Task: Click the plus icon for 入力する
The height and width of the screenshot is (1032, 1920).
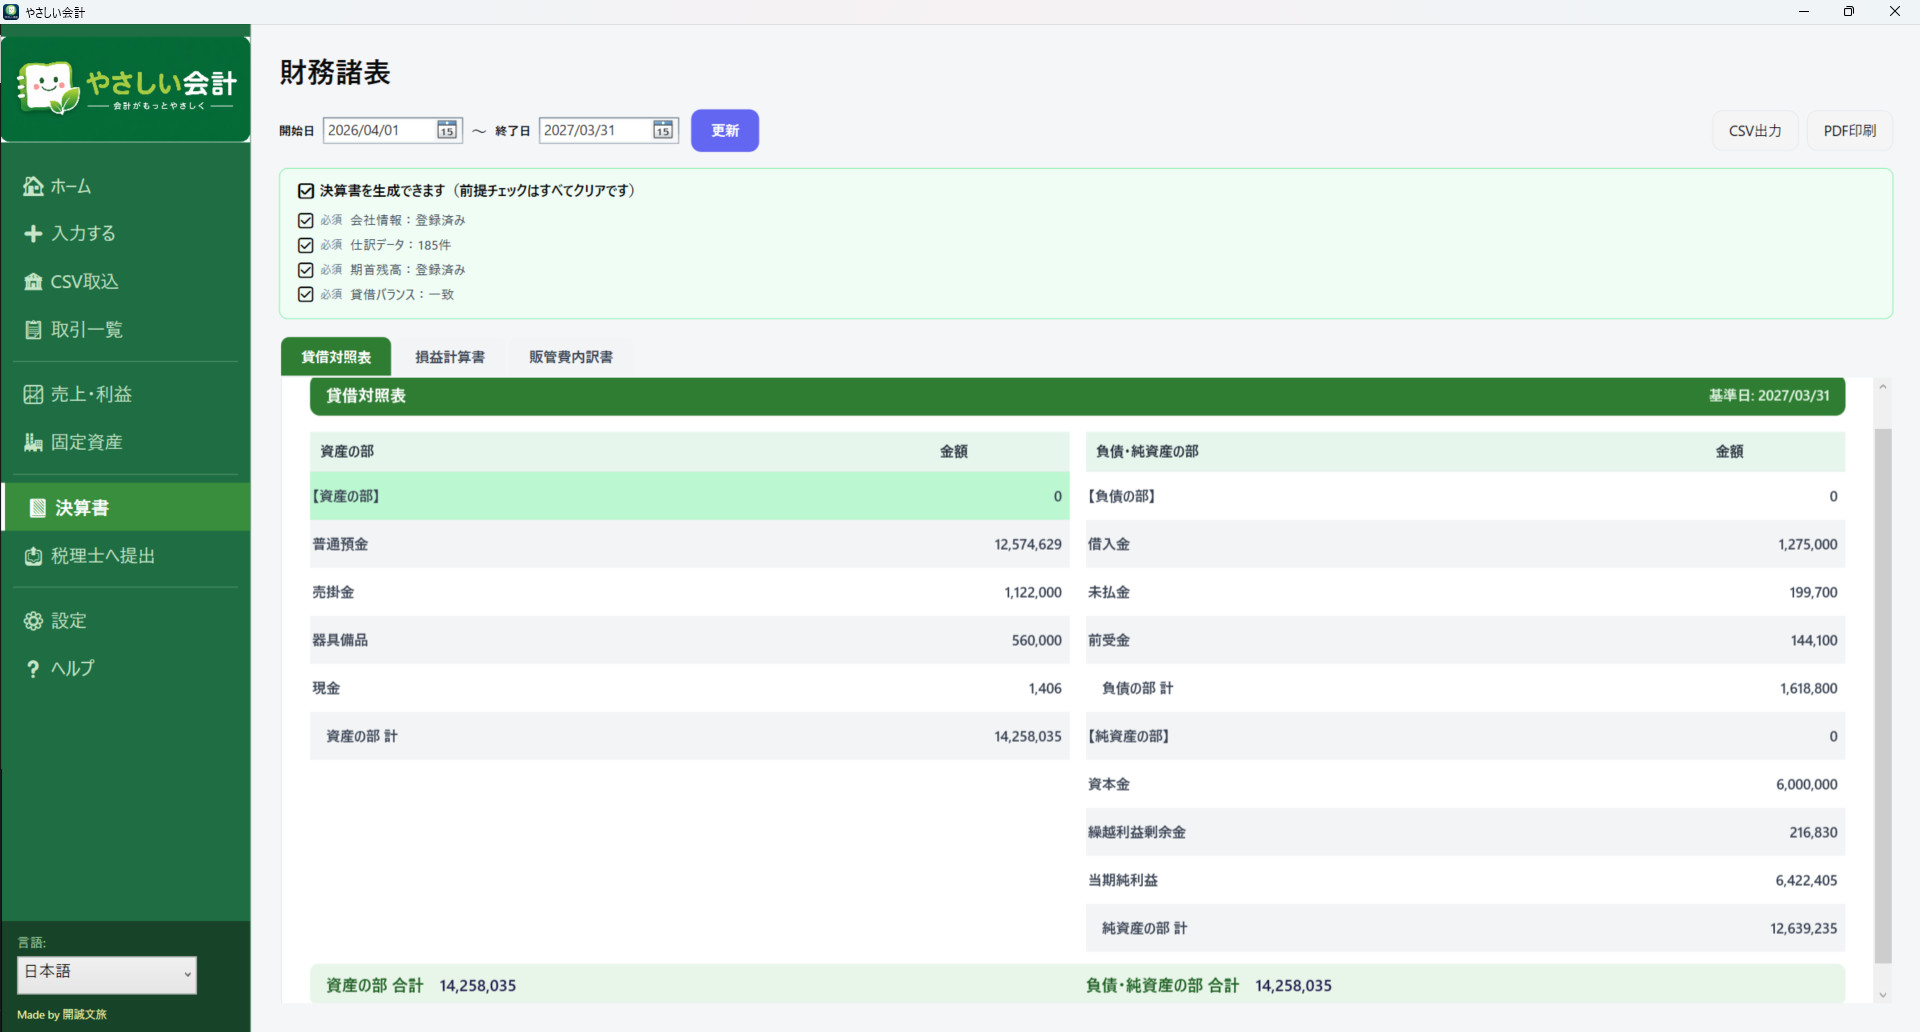Action: (33, 233)
